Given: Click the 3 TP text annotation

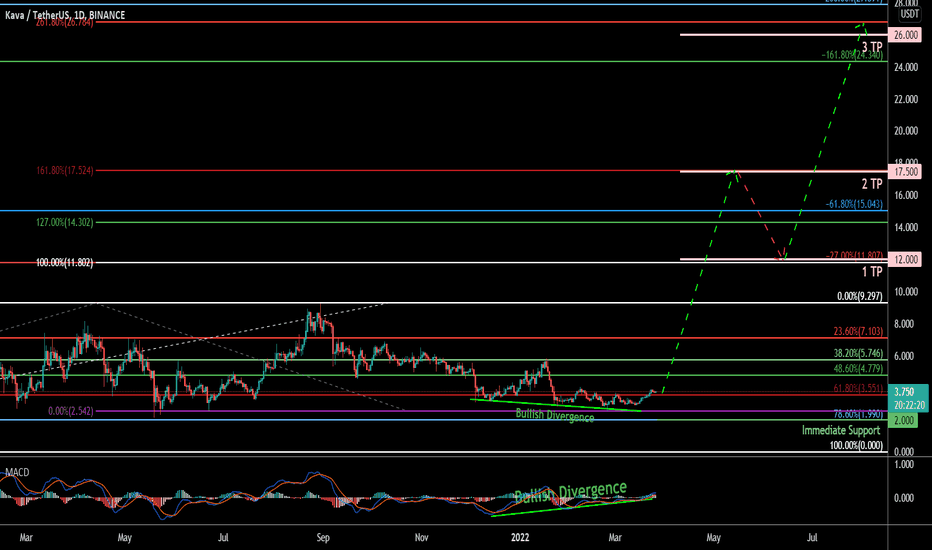Looking at the screenshot, I should (x=872, y=46).
